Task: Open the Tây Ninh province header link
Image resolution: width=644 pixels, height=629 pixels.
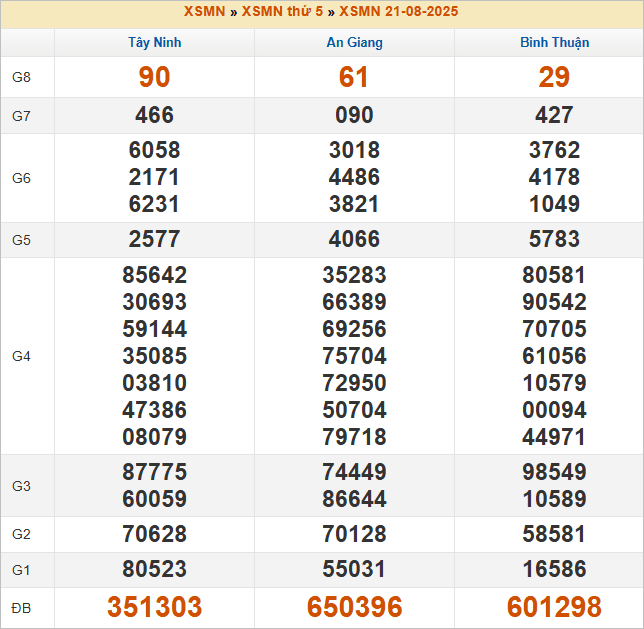Action: point(154,42)
